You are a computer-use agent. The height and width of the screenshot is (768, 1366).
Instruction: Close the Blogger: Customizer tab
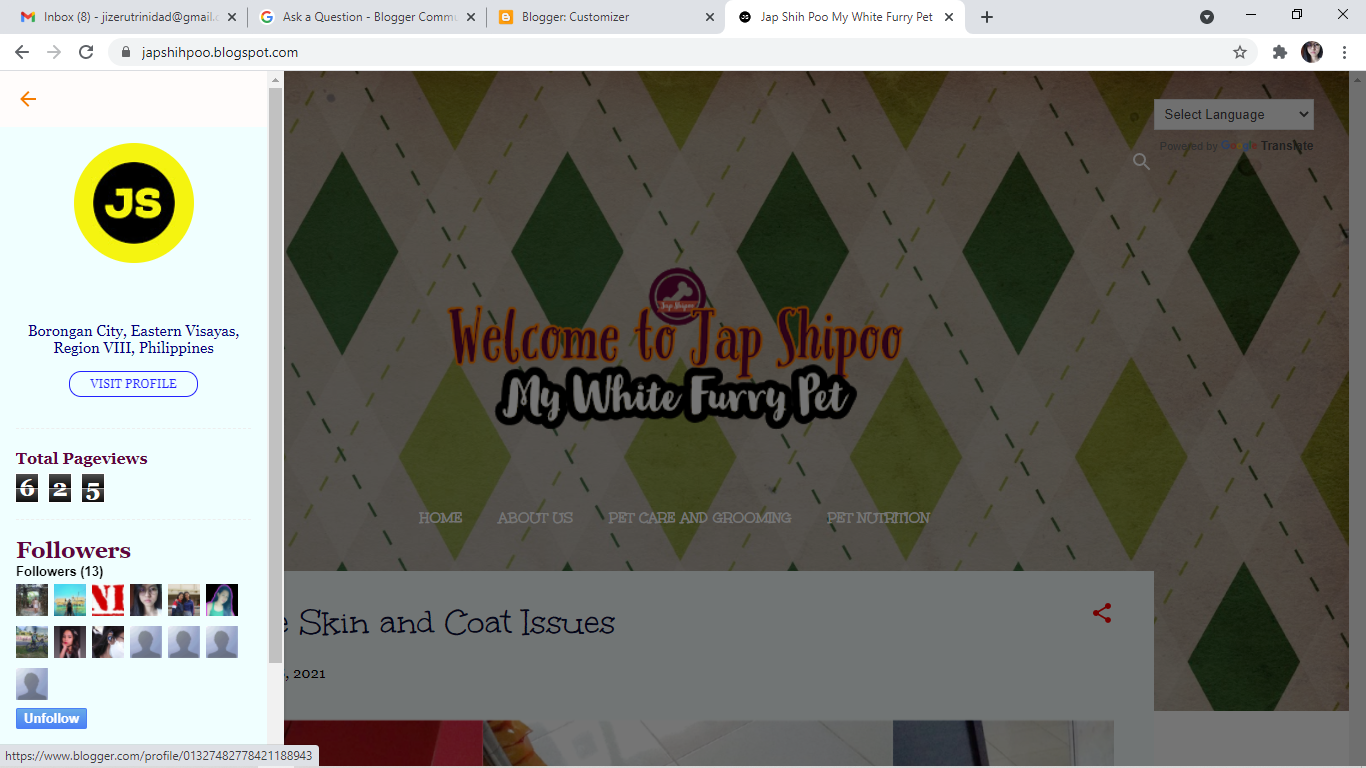point(710,17)
